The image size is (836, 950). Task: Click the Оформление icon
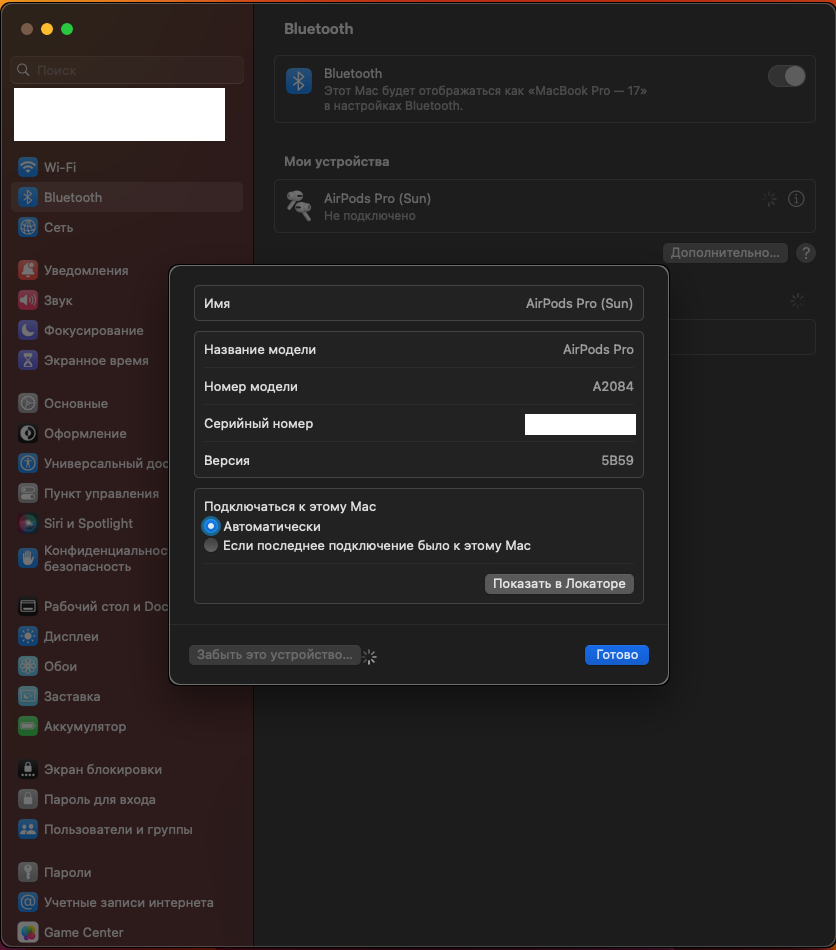tap(28, 433)
